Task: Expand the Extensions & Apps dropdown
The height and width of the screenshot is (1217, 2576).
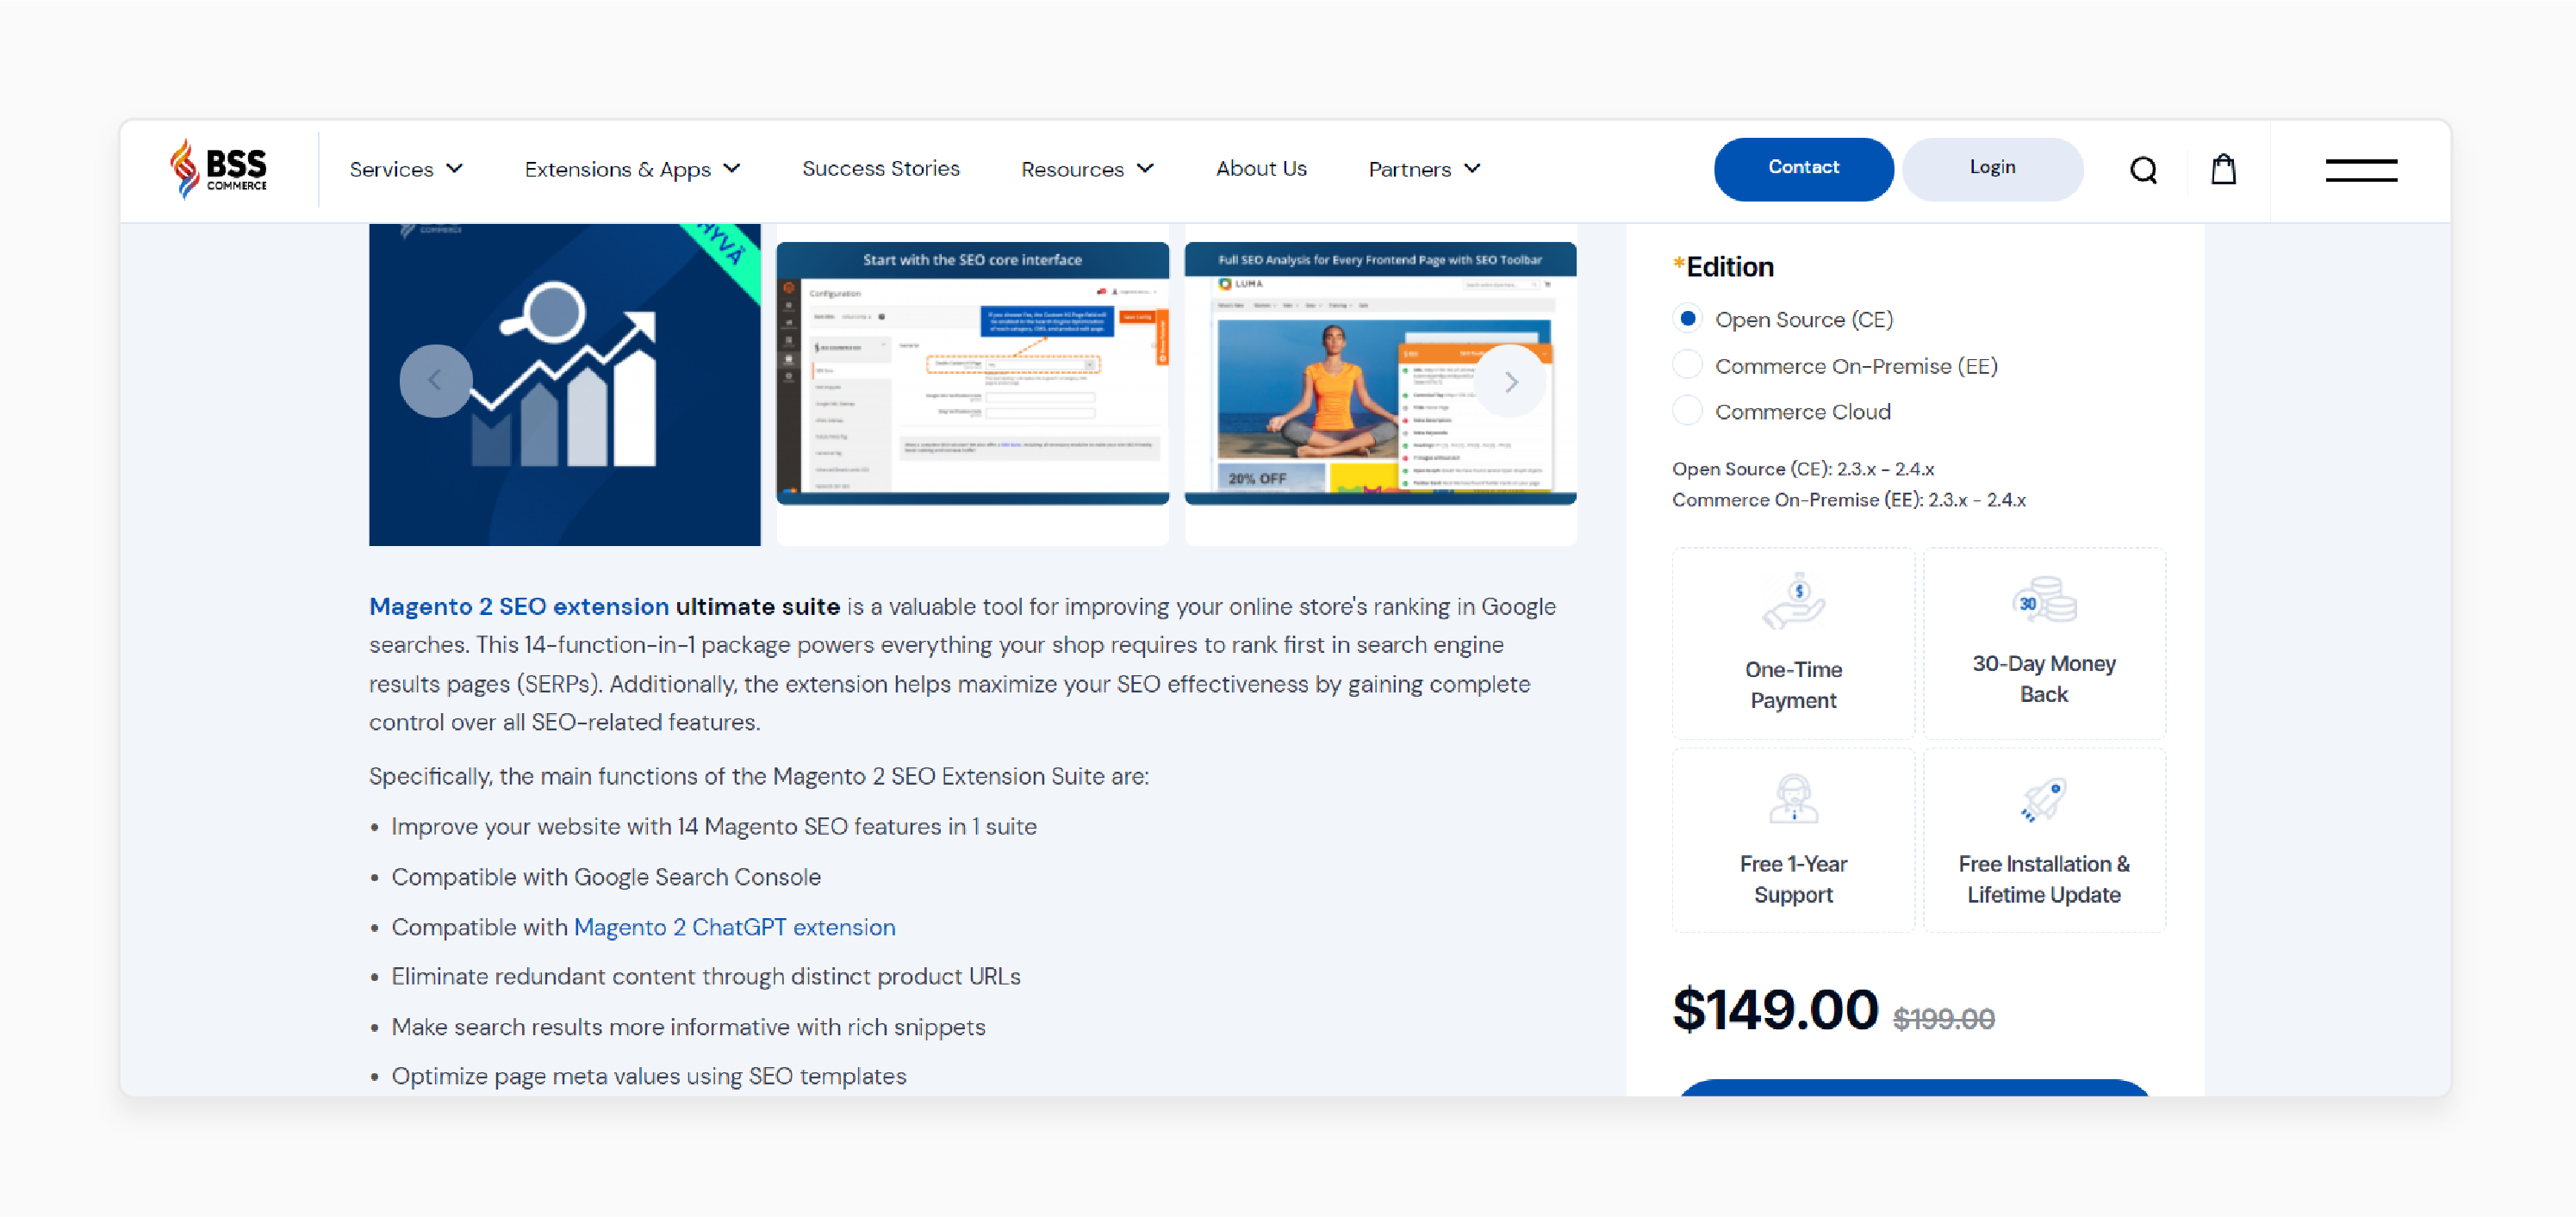Action: [632, 169]
